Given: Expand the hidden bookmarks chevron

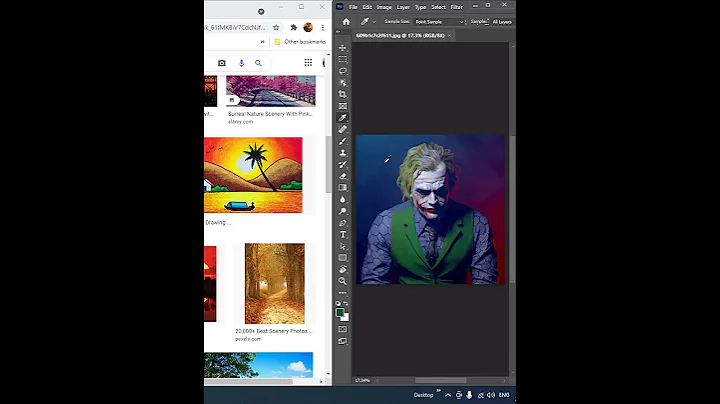Looking at the screenshot, I should (x=263, y=42).
